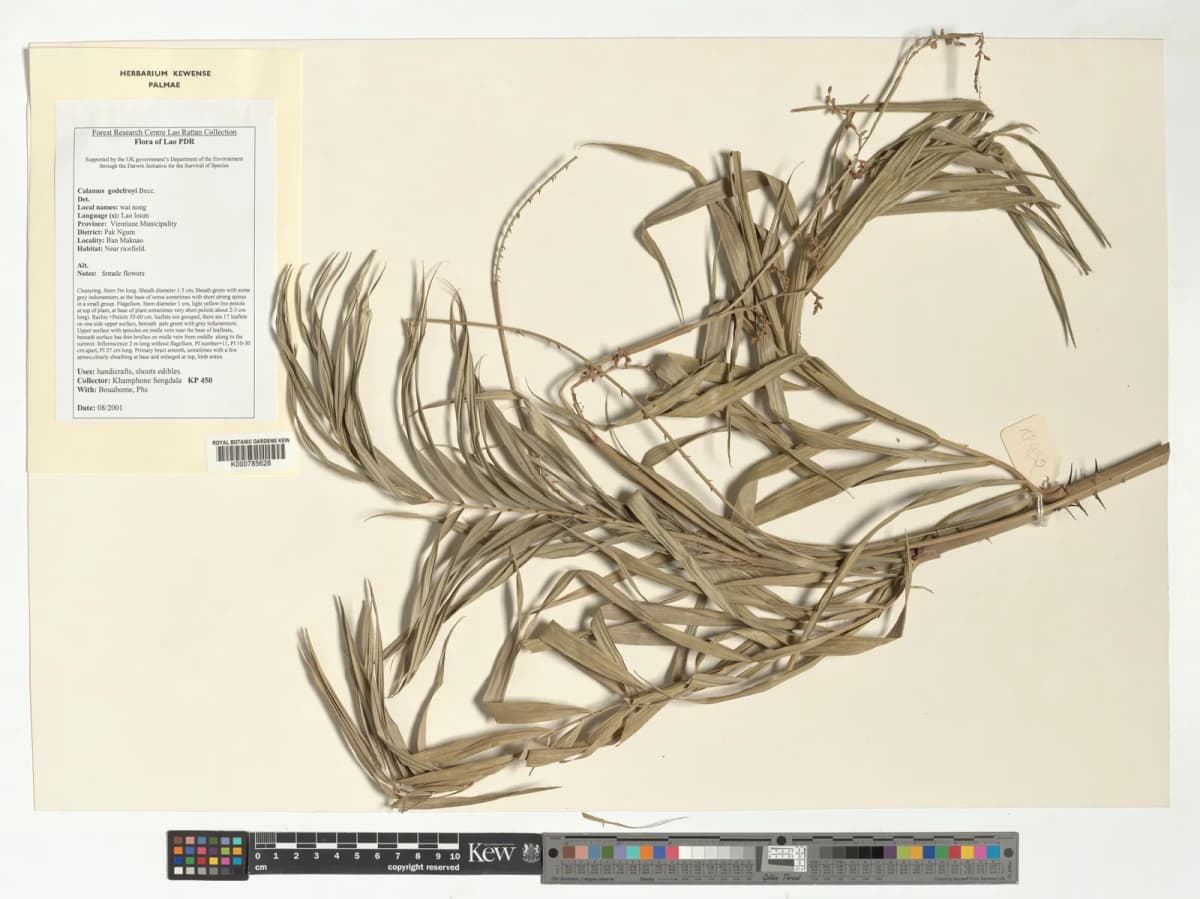Click the barcode number K000785628
1200x899 pixels.
click(x=251, y=464)
